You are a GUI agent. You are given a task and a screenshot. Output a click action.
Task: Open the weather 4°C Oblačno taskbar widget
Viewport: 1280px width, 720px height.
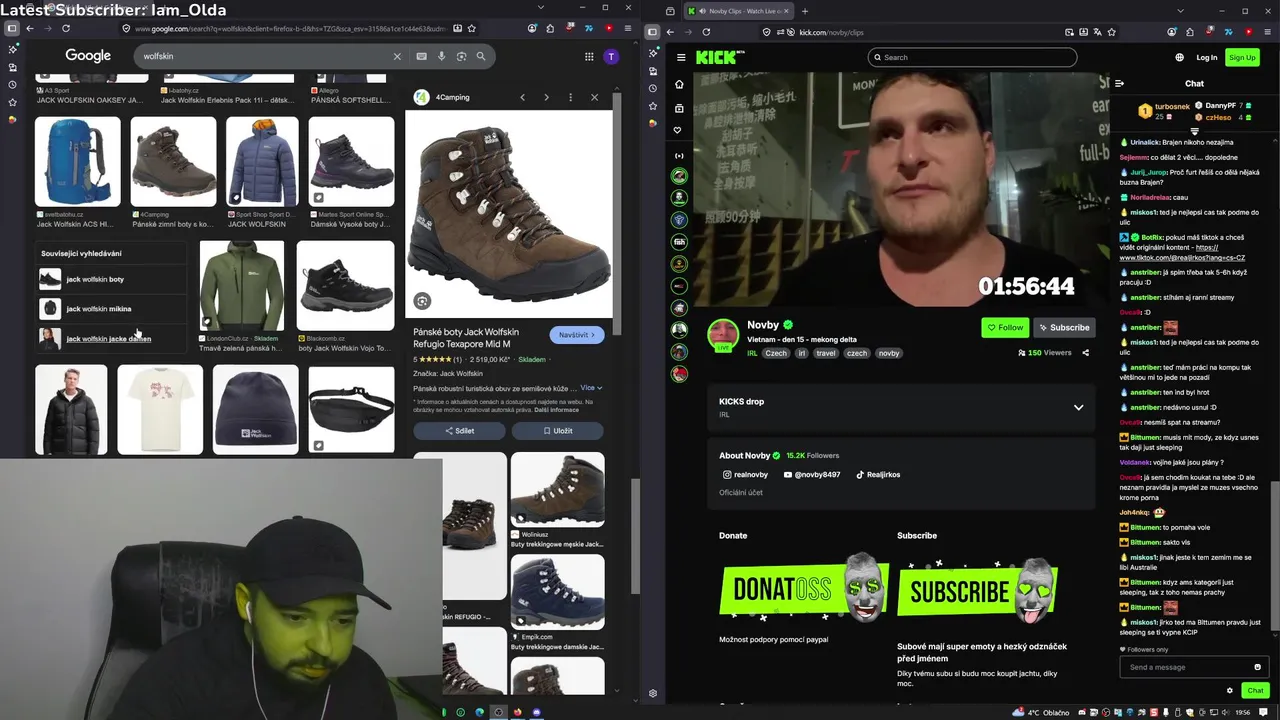point(1042,712)
